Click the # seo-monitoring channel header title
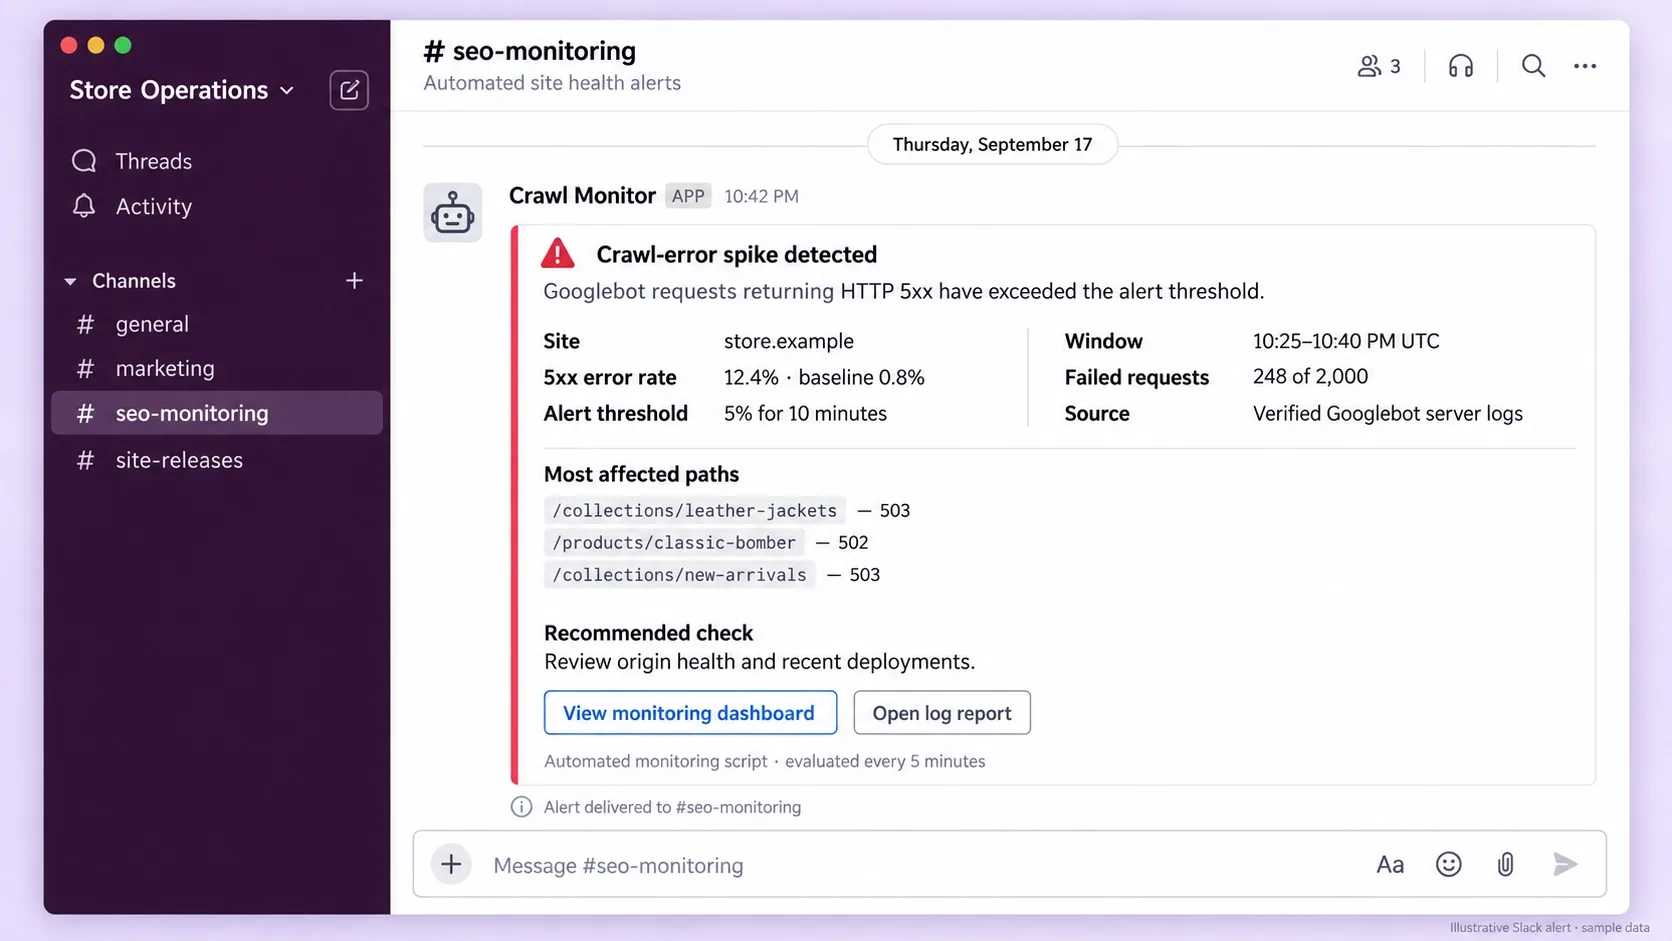This screenshot has width=1672, height=941. pos(530,51)
